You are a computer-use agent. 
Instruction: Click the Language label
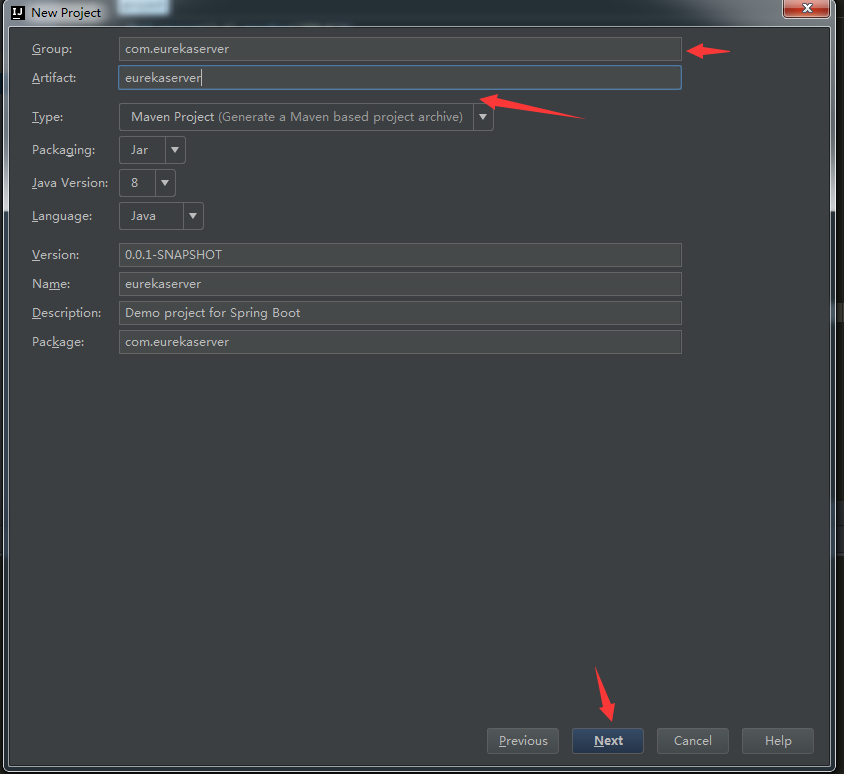click(62, 216)
